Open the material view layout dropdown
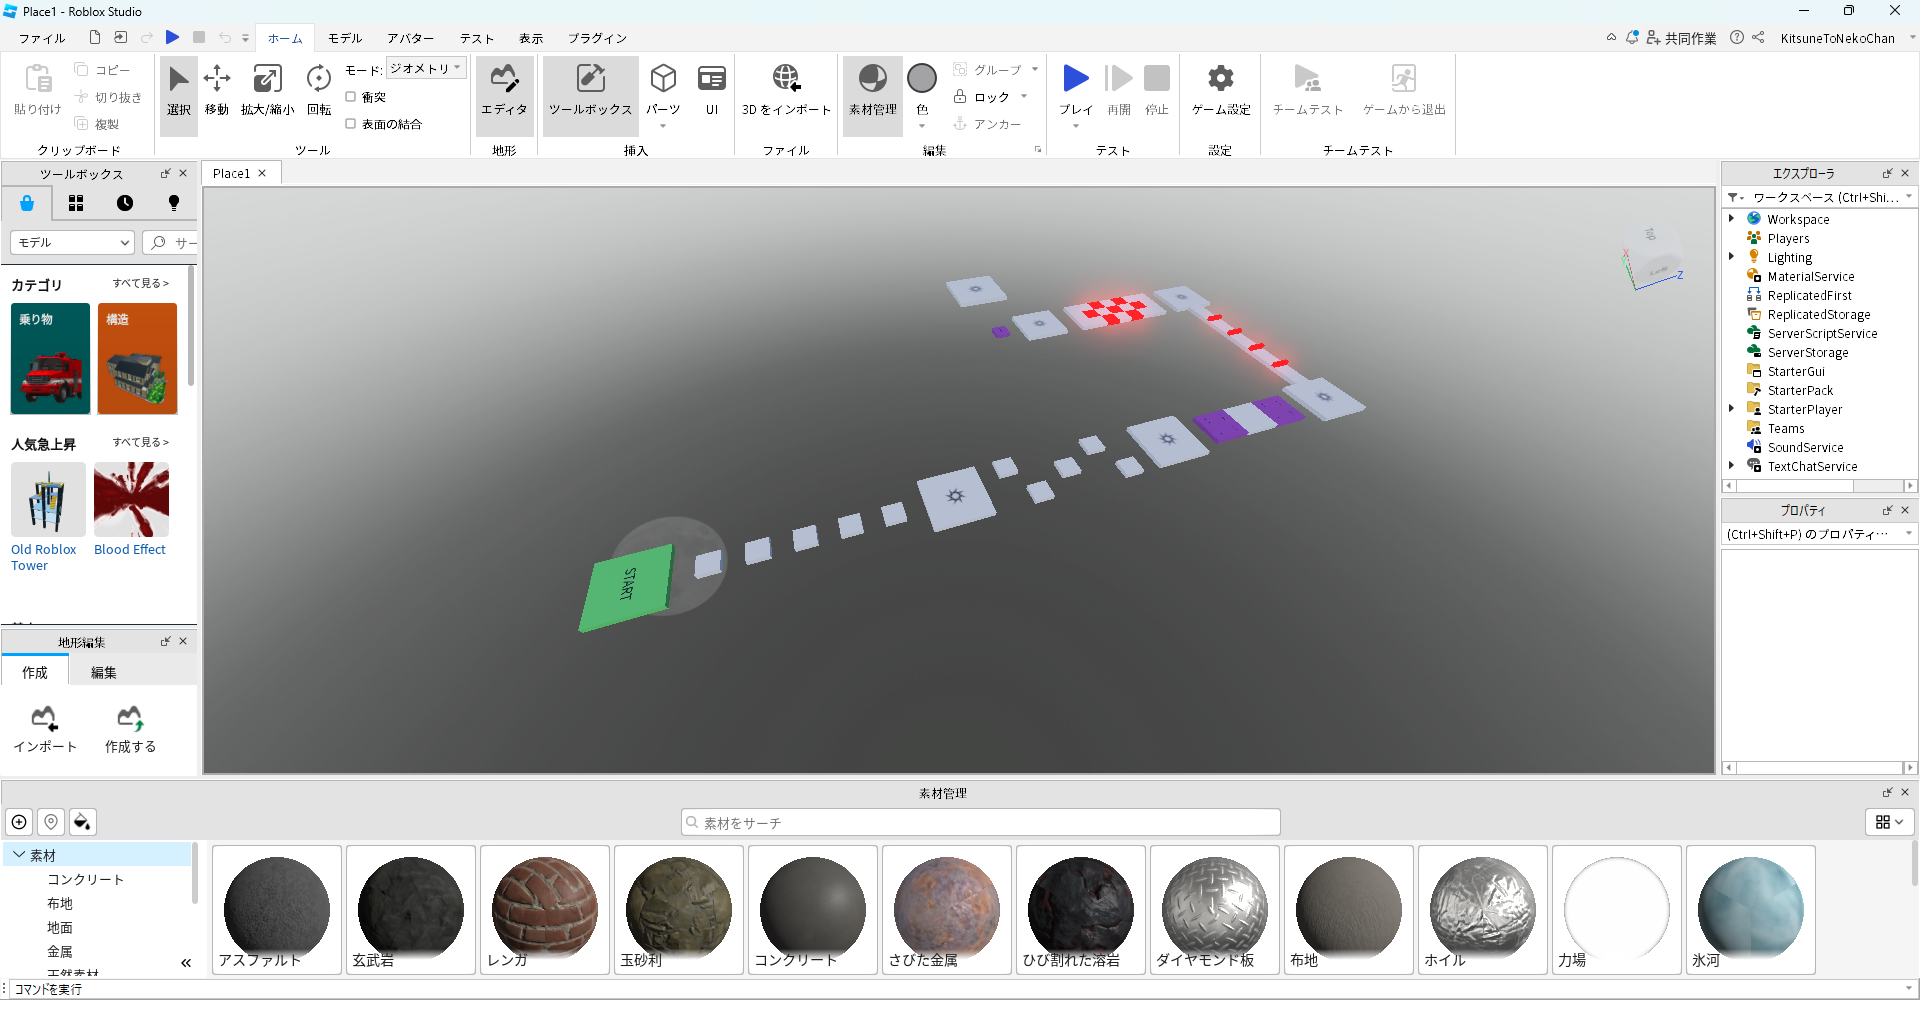 pyautogui.click(x=1889, y=822)
